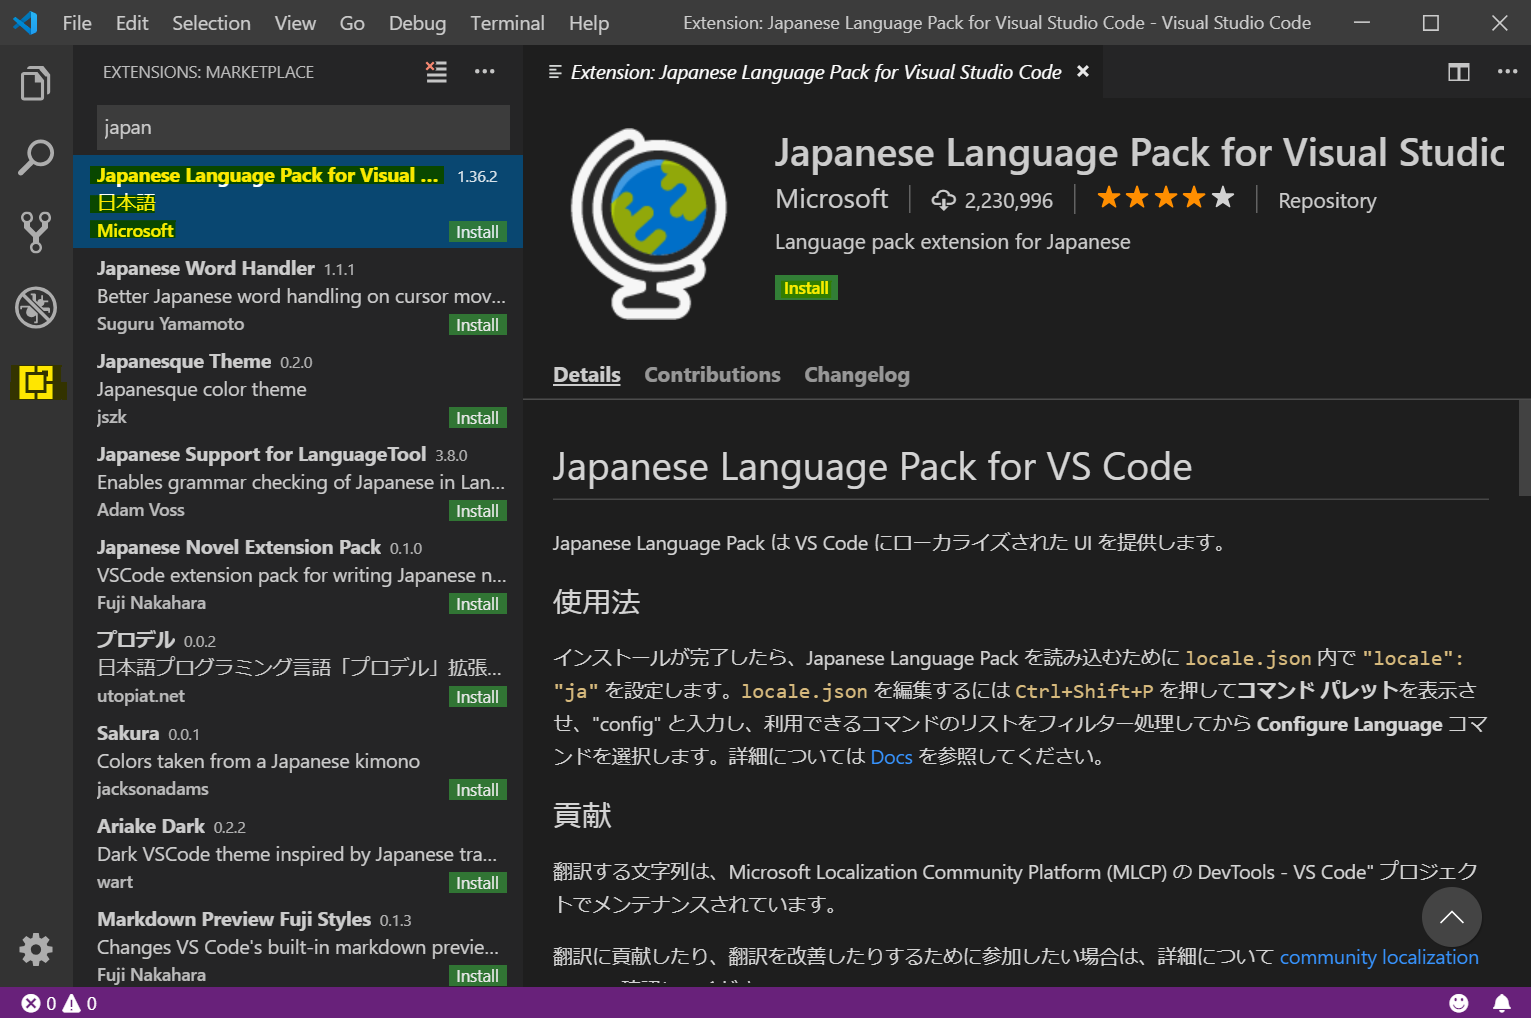Switch to the Changelog tab
This screenshot has width=1531, height=1018.
tap(856, 374)
